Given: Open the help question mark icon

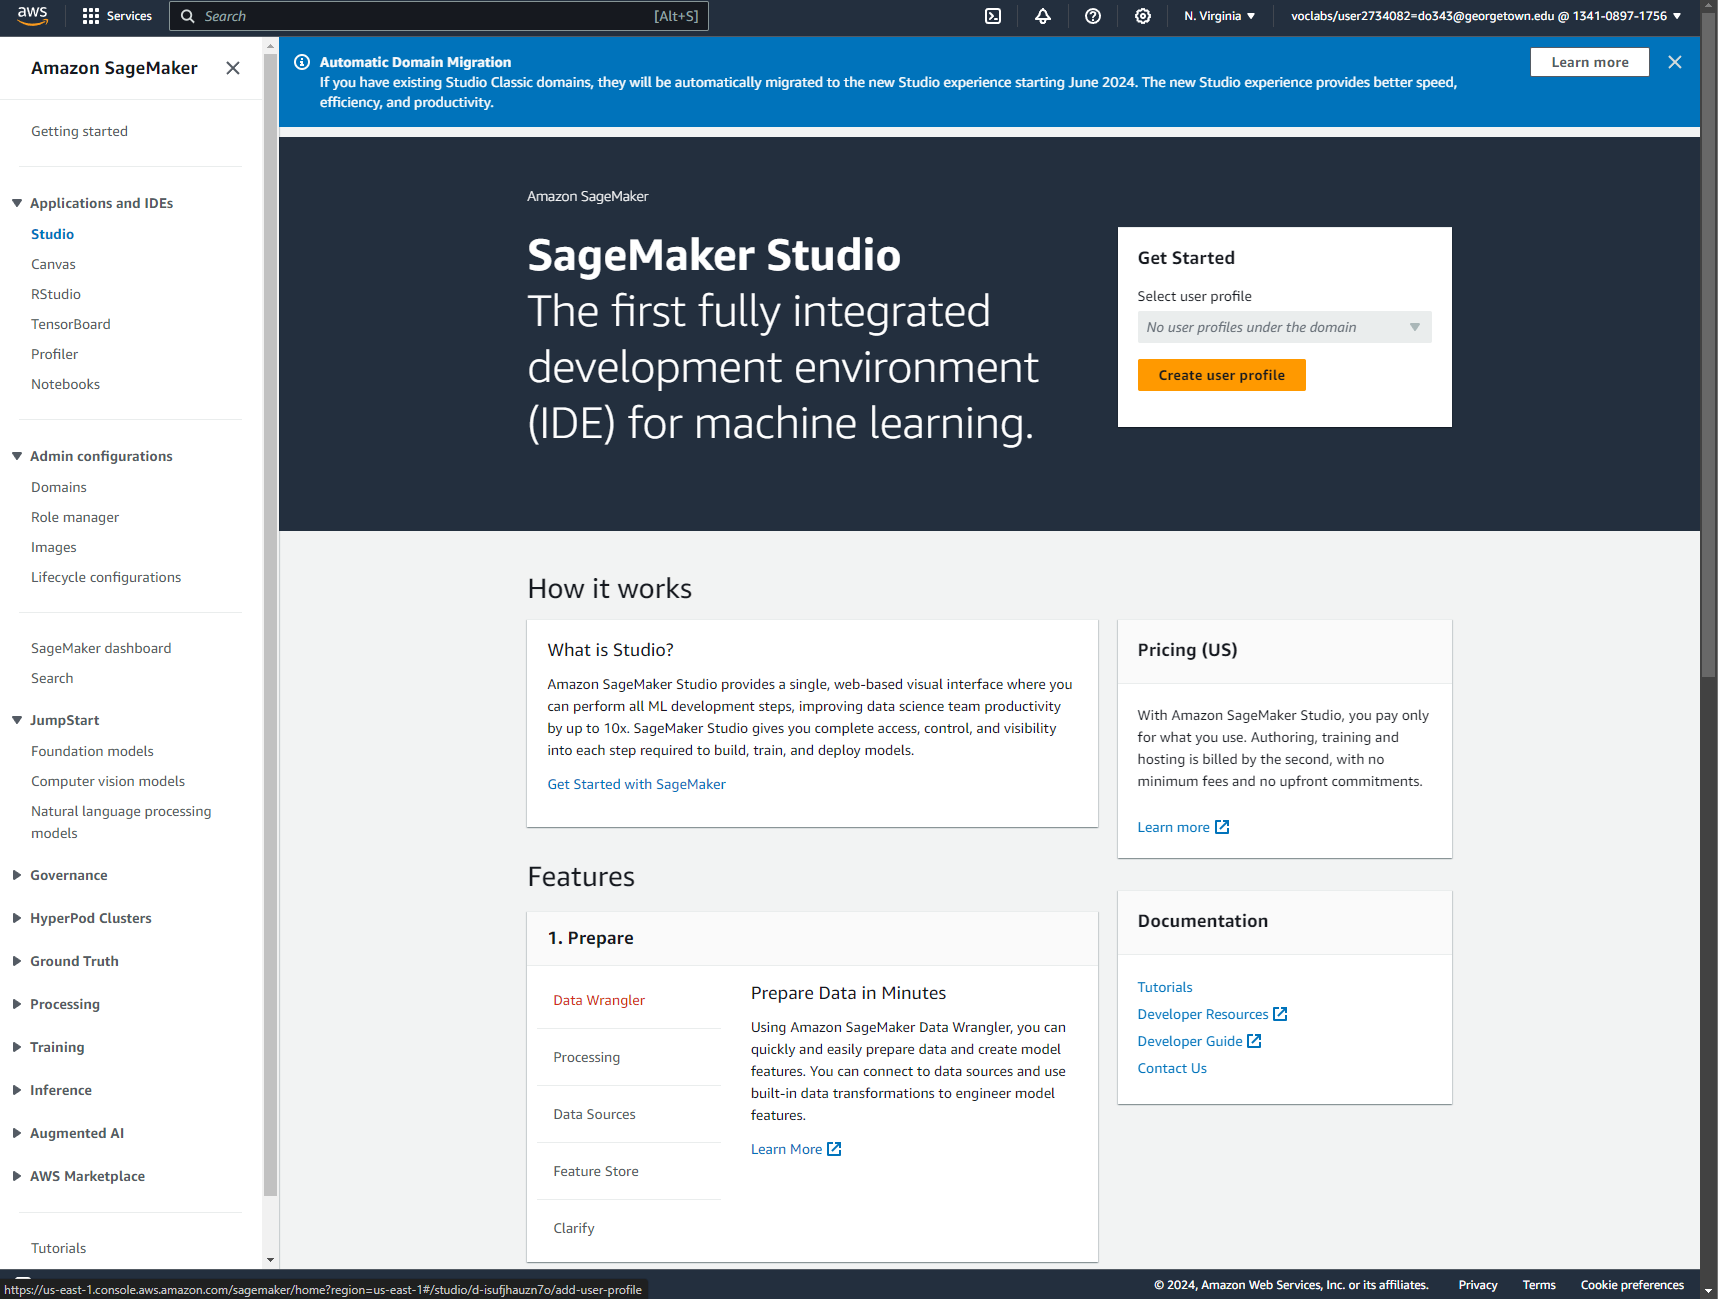Looking at the screenshot, I should click(1093, 16).
